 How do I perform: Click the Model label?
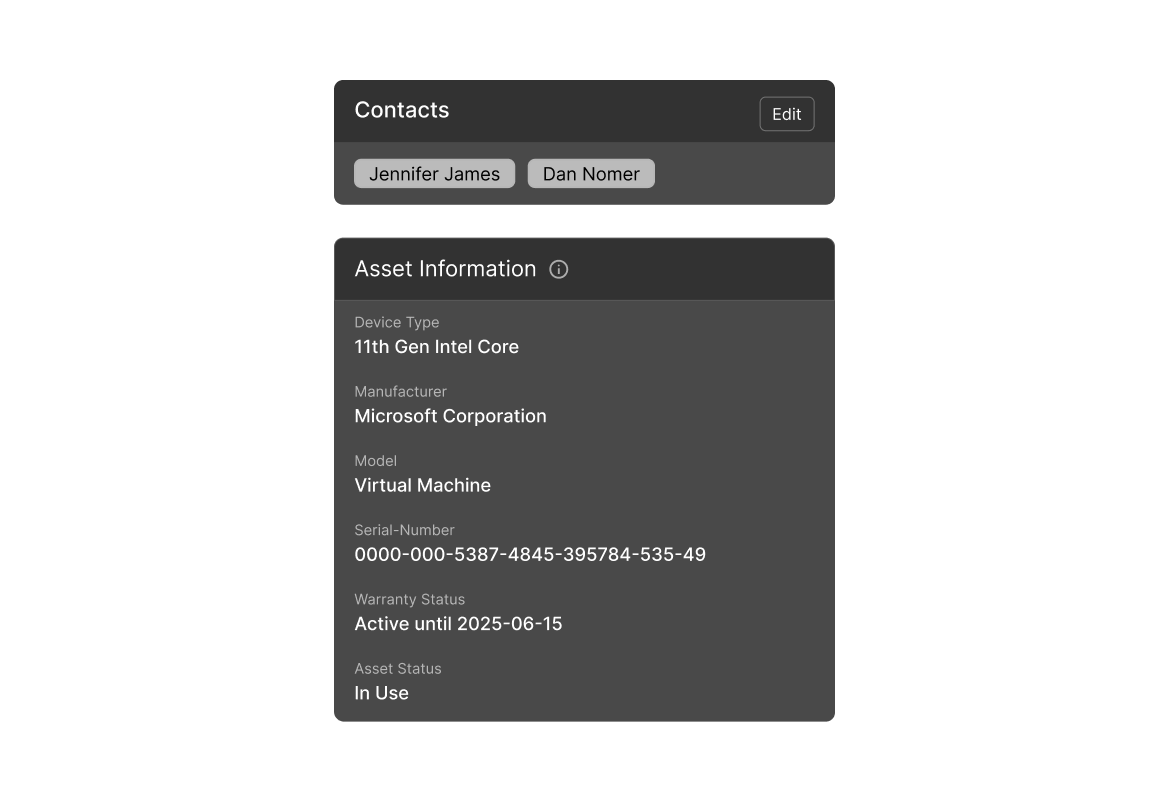375,461
